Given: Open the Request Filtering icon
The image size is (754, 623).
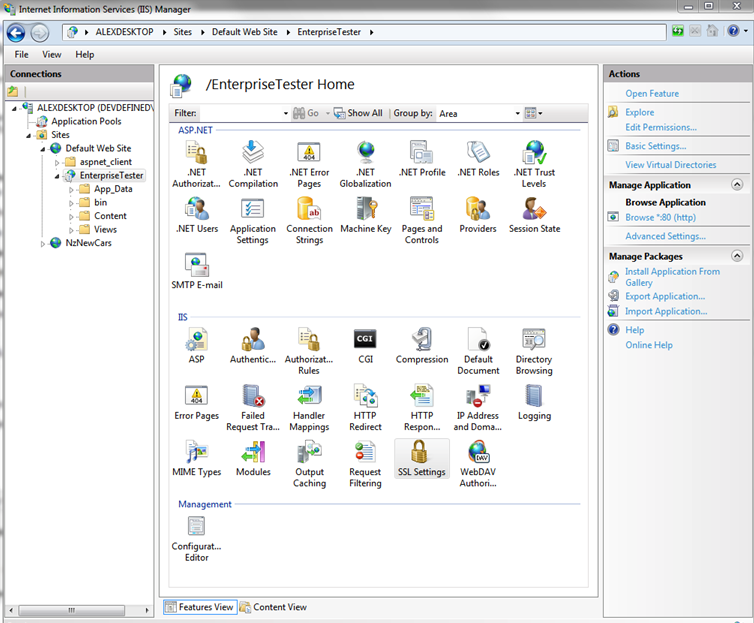Looking at the screenshot, I should point(365,452).
